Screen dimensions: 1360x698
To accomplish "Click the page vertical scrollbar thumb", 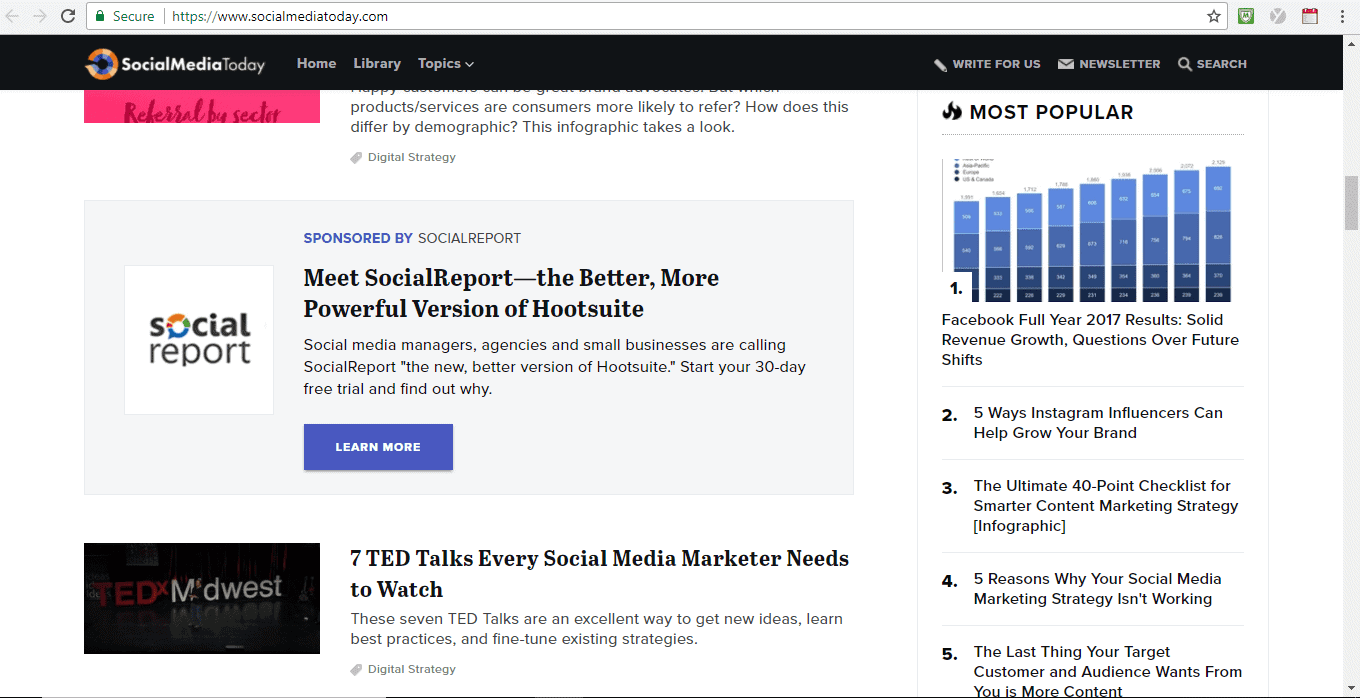I will [1351, 203].
